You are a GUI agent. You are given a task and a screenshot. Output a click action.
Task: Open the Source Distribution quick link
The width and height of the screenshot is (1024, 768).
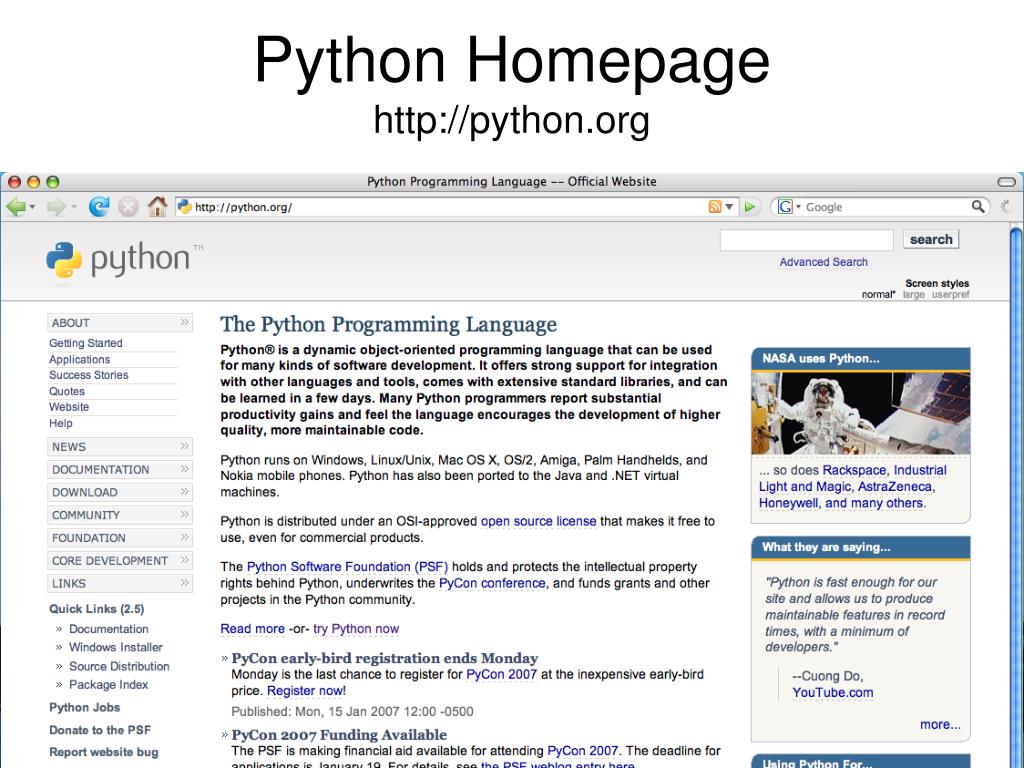(119, 666)
